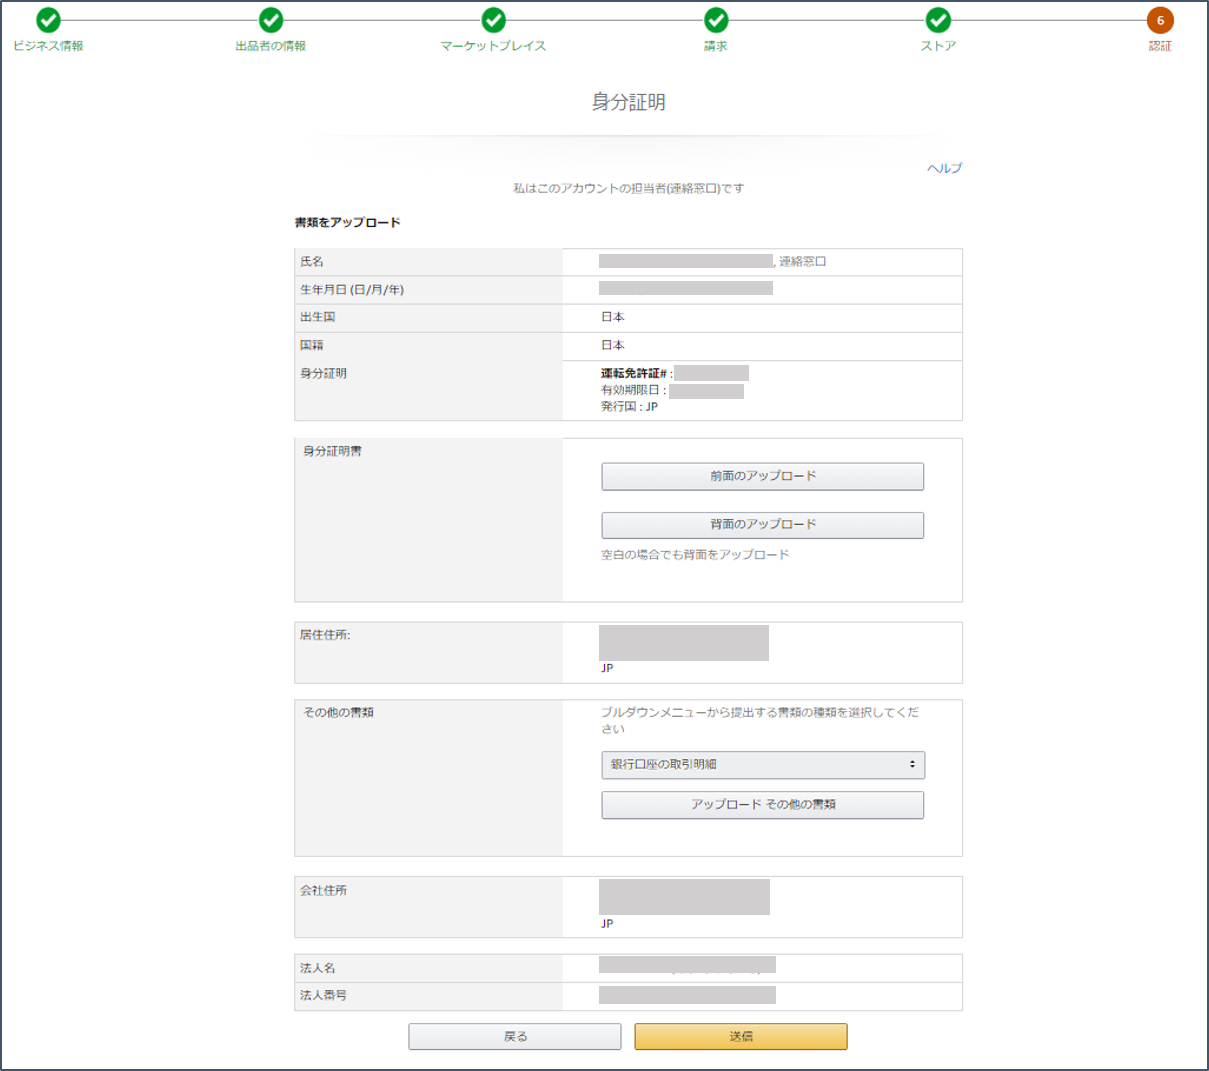Go back with the 戻る button
This screenshot has width=1209, height=1071.
pos(515,1037)
